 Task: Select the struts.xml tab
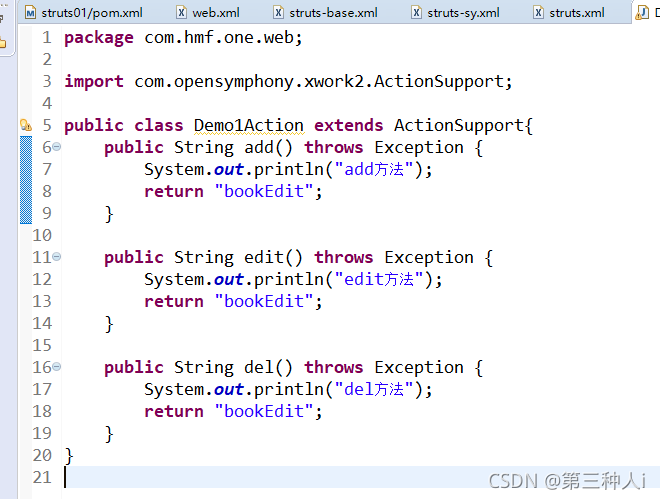(x=569, y=13)
